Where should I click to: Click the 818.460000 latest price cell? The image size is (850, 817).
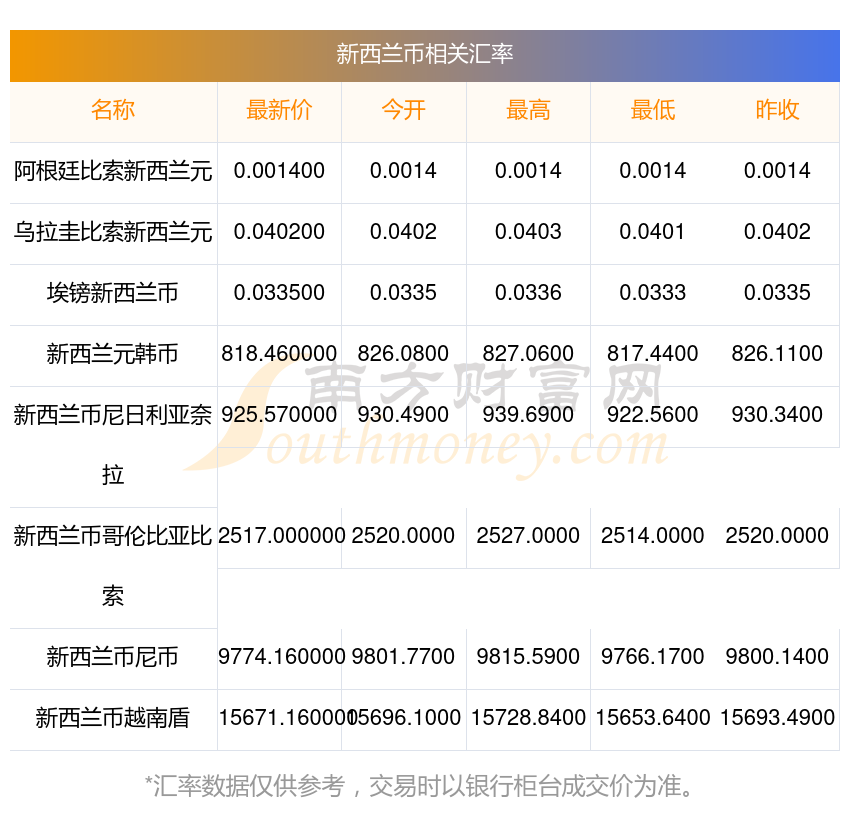click(x=279, y=354)
